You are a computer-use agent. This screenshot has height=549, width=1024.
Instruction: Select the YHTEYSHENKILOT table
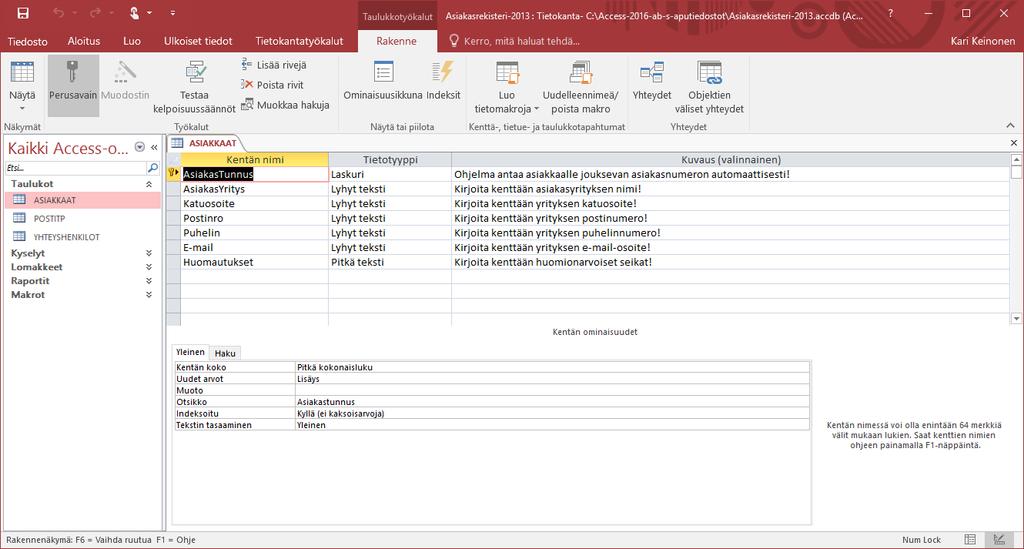83,236
